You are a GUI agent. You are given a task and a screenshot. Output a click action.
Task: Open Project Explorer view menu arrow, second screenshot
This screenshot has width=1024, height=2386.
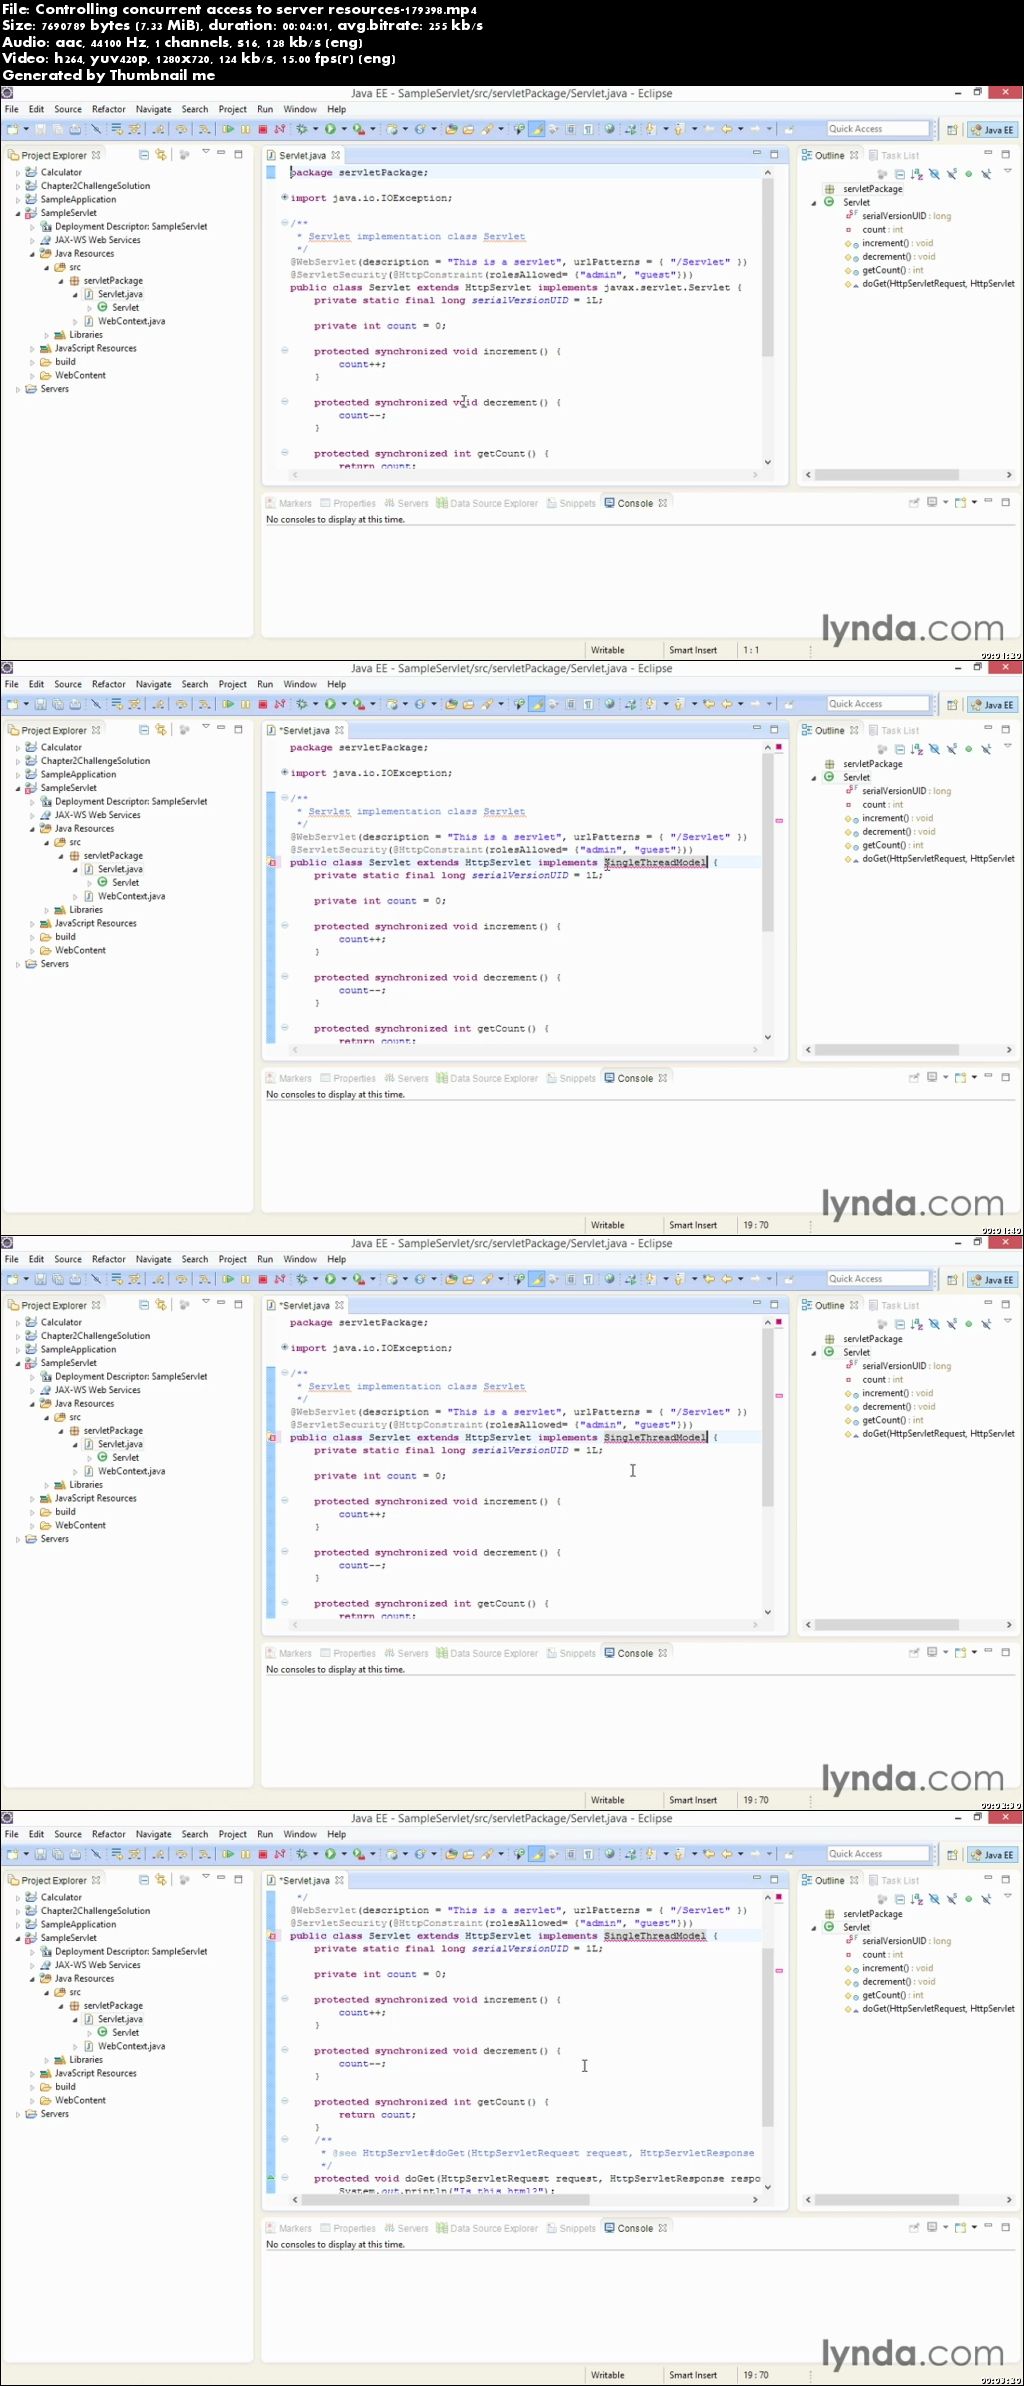pyautogui.click(x=205, y=727)
